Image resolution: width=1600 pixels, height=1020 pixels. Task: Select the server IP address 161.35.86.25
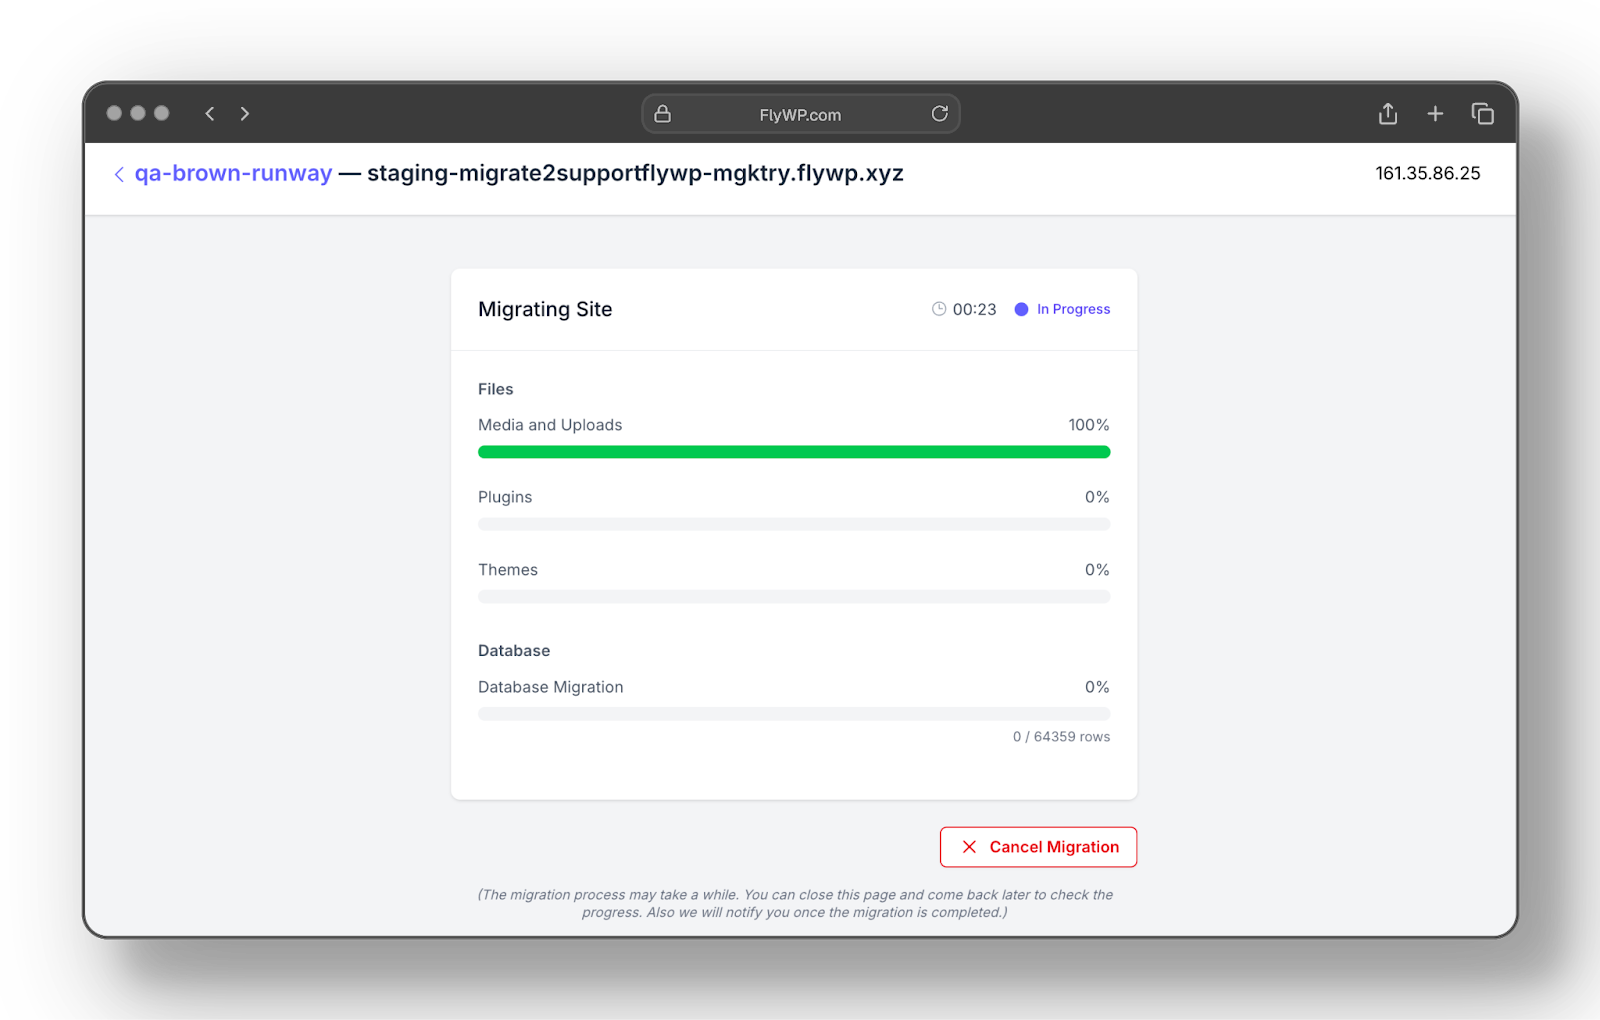(x=1427, y=173)
